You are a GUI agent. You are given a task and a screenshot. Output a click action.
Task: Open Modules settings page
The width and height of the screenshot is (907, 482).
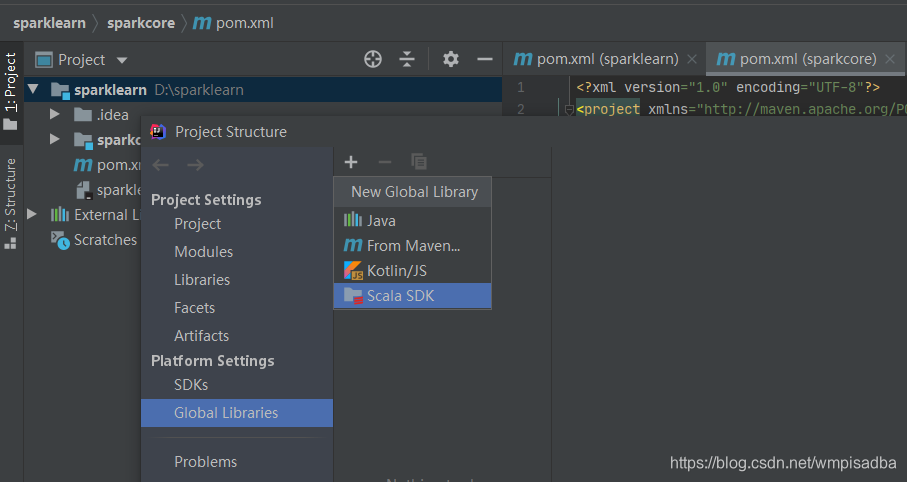[x=204, y=252]
